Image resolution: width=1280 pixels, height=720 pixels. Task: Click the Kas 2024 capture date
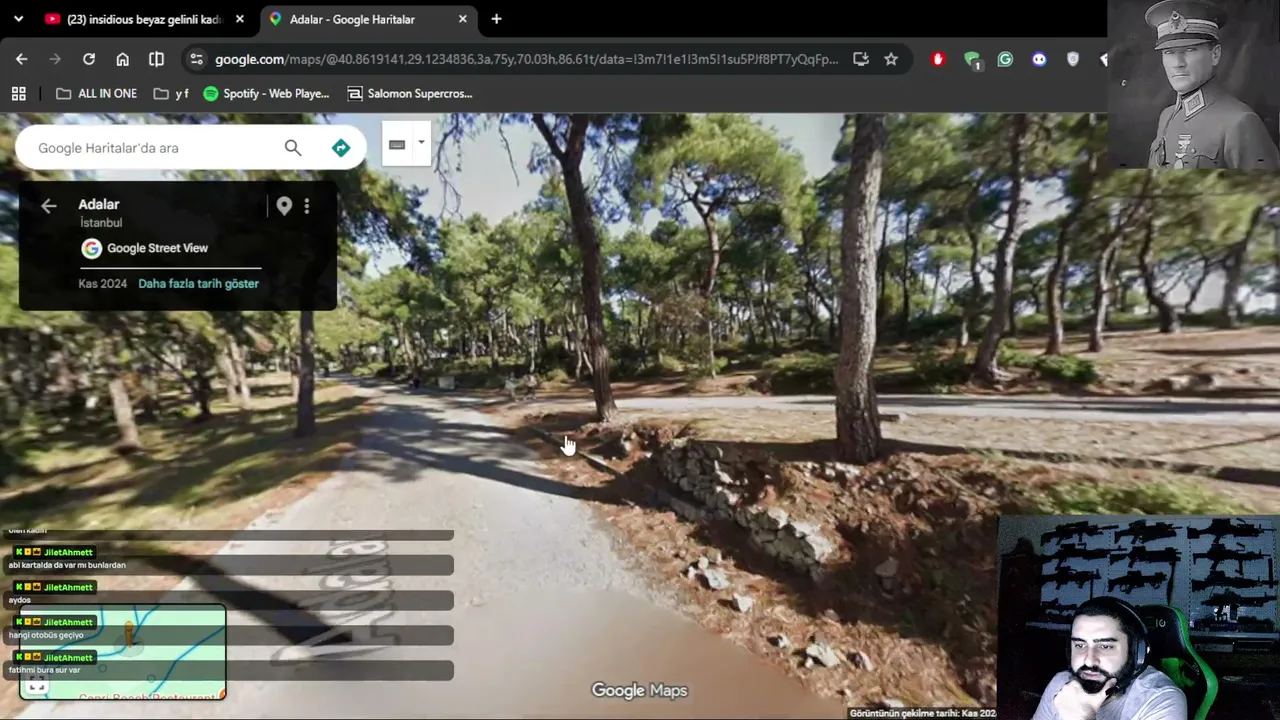103,284
